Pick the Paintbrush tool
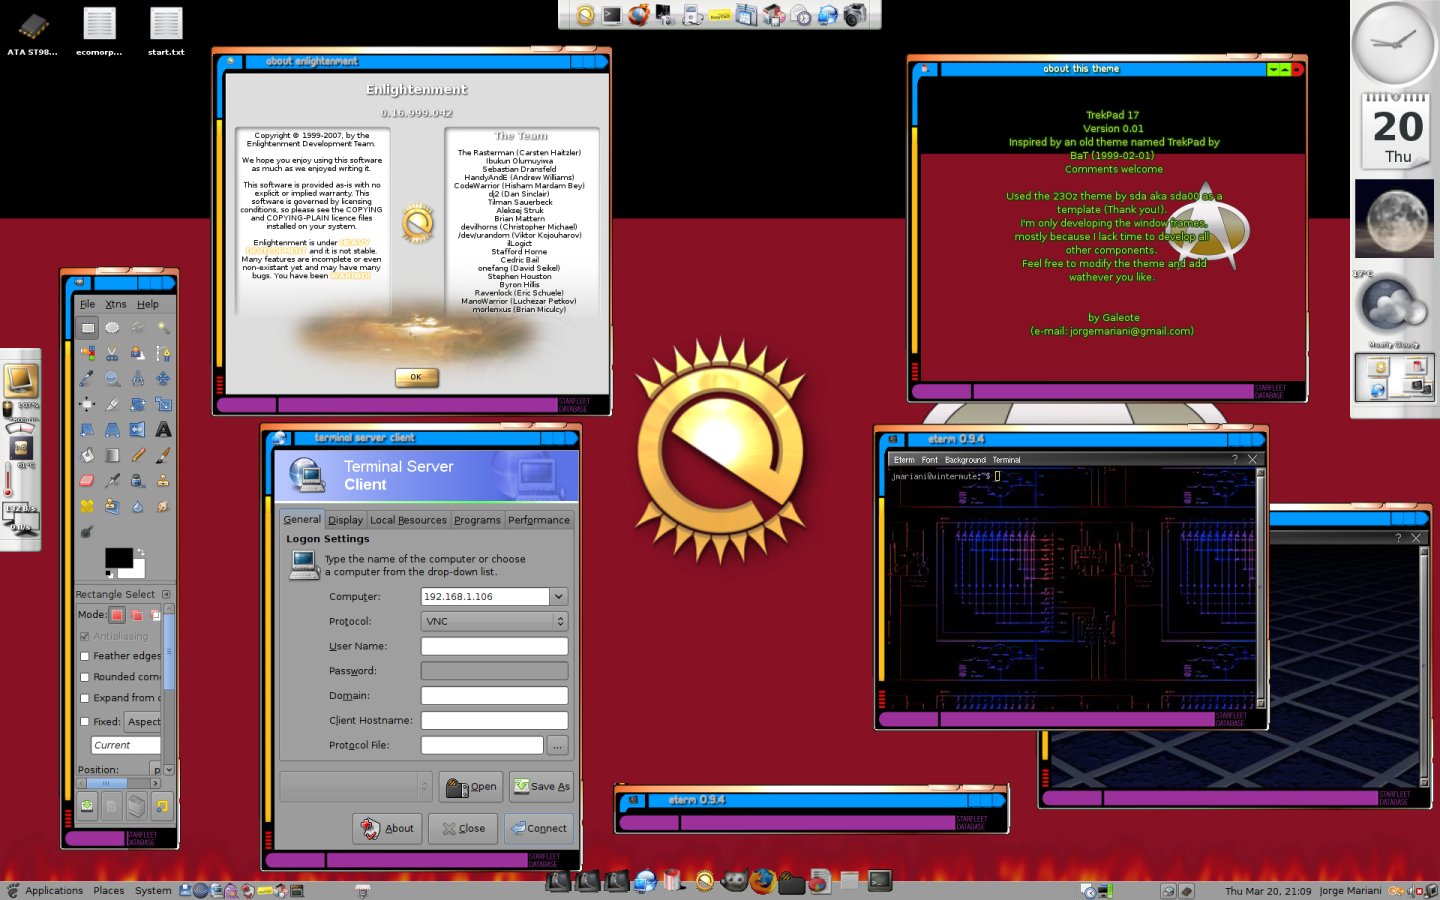Screen dimensions: 1440x900 point(163,455)
